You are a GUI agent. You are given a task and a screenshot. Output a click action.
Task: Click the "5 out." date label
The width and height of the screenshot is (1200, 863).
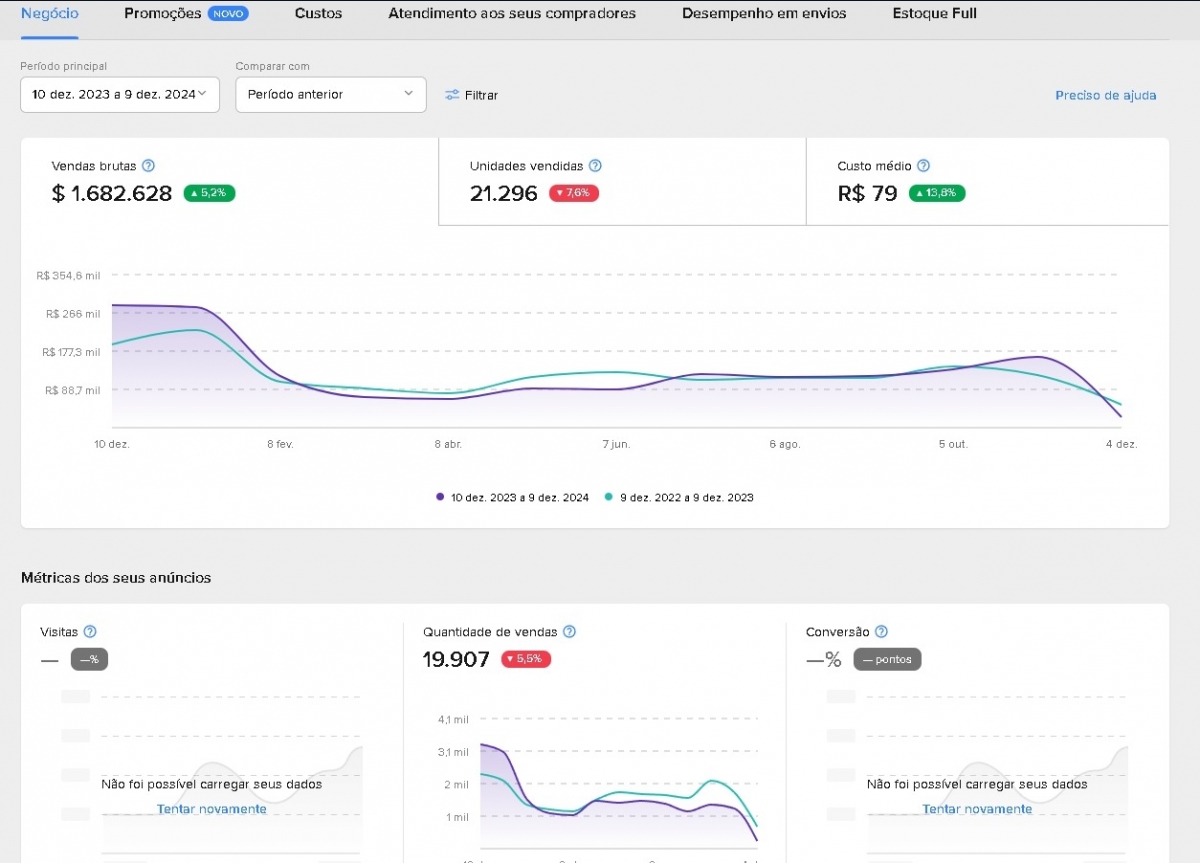(953, 444)
